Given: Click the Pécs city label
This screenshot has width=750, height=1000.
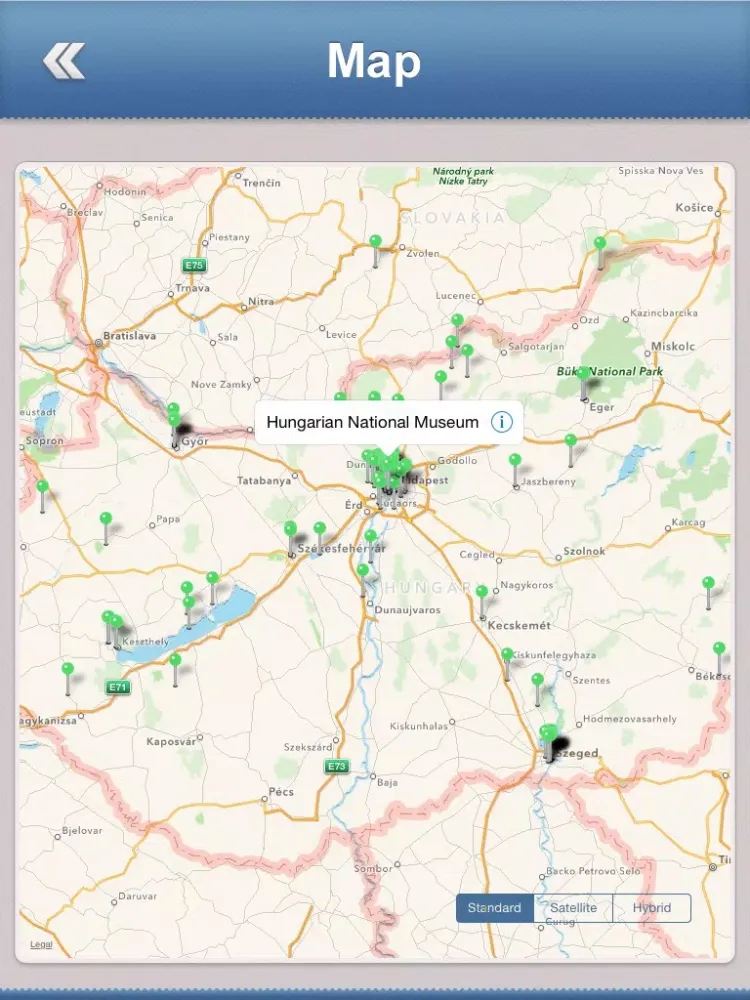Looking at the screenshot, I should point(281,791).
